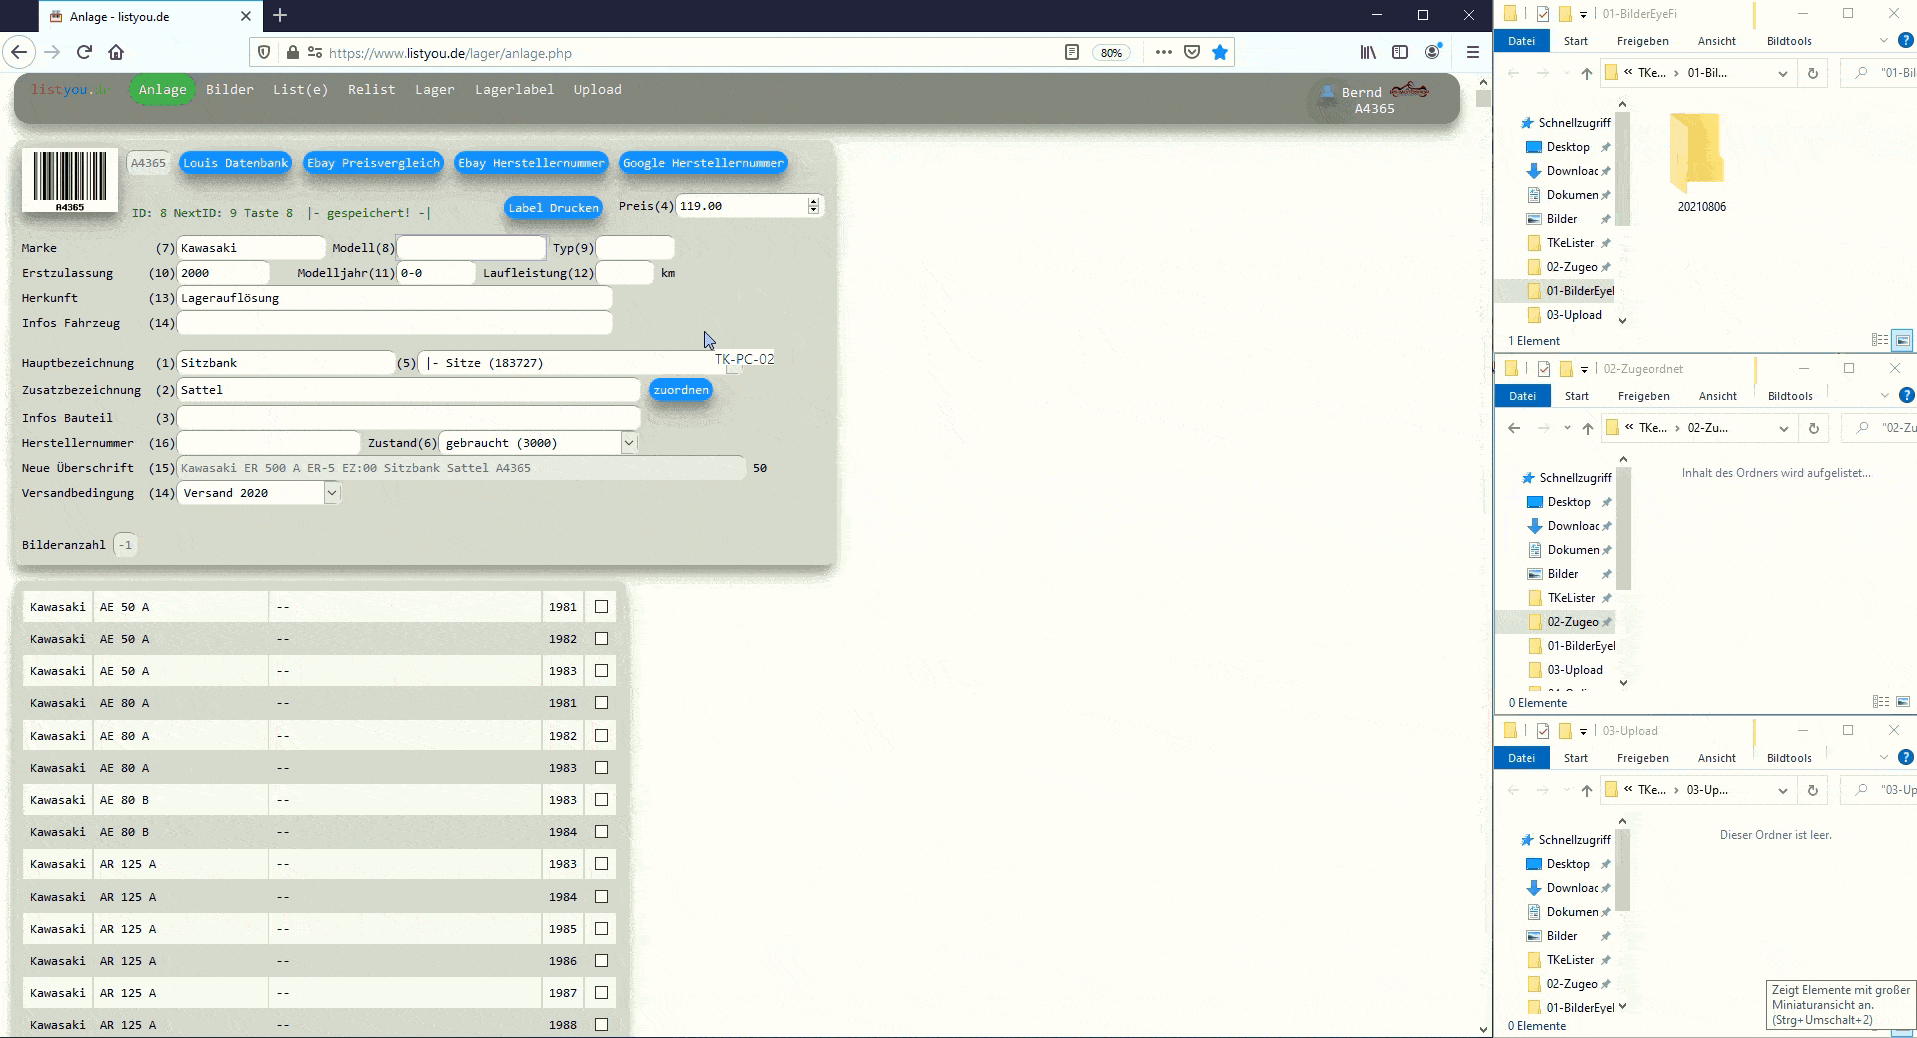Bookmark star in the Firefox address bar
Image resolution: width=1917 pixels, height=1038 pixels.
click(1220, 52)
